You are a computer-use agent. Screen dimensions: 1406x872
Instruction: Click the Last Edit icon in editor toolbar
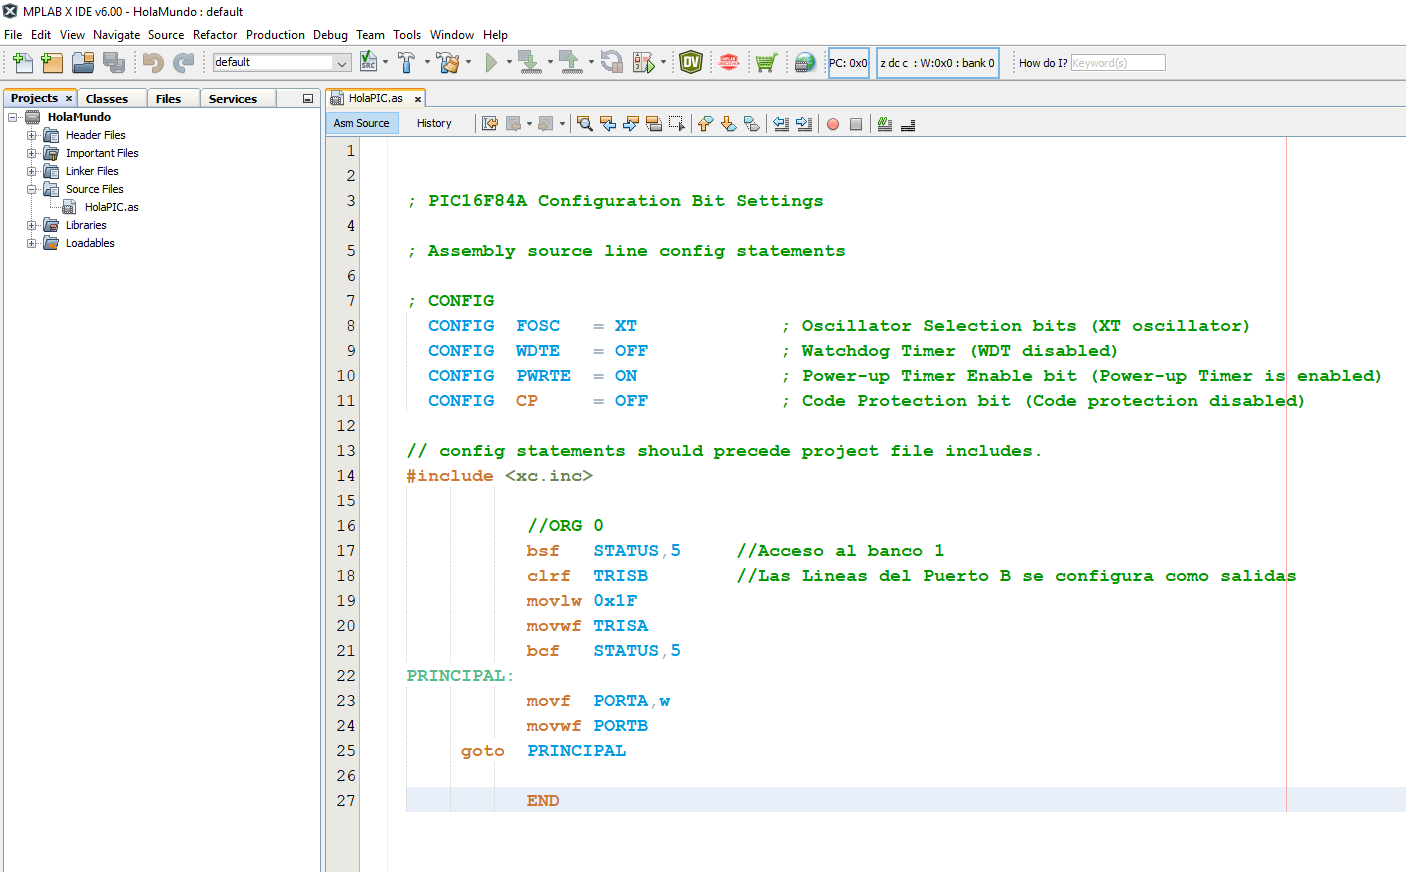pos(490,124)
